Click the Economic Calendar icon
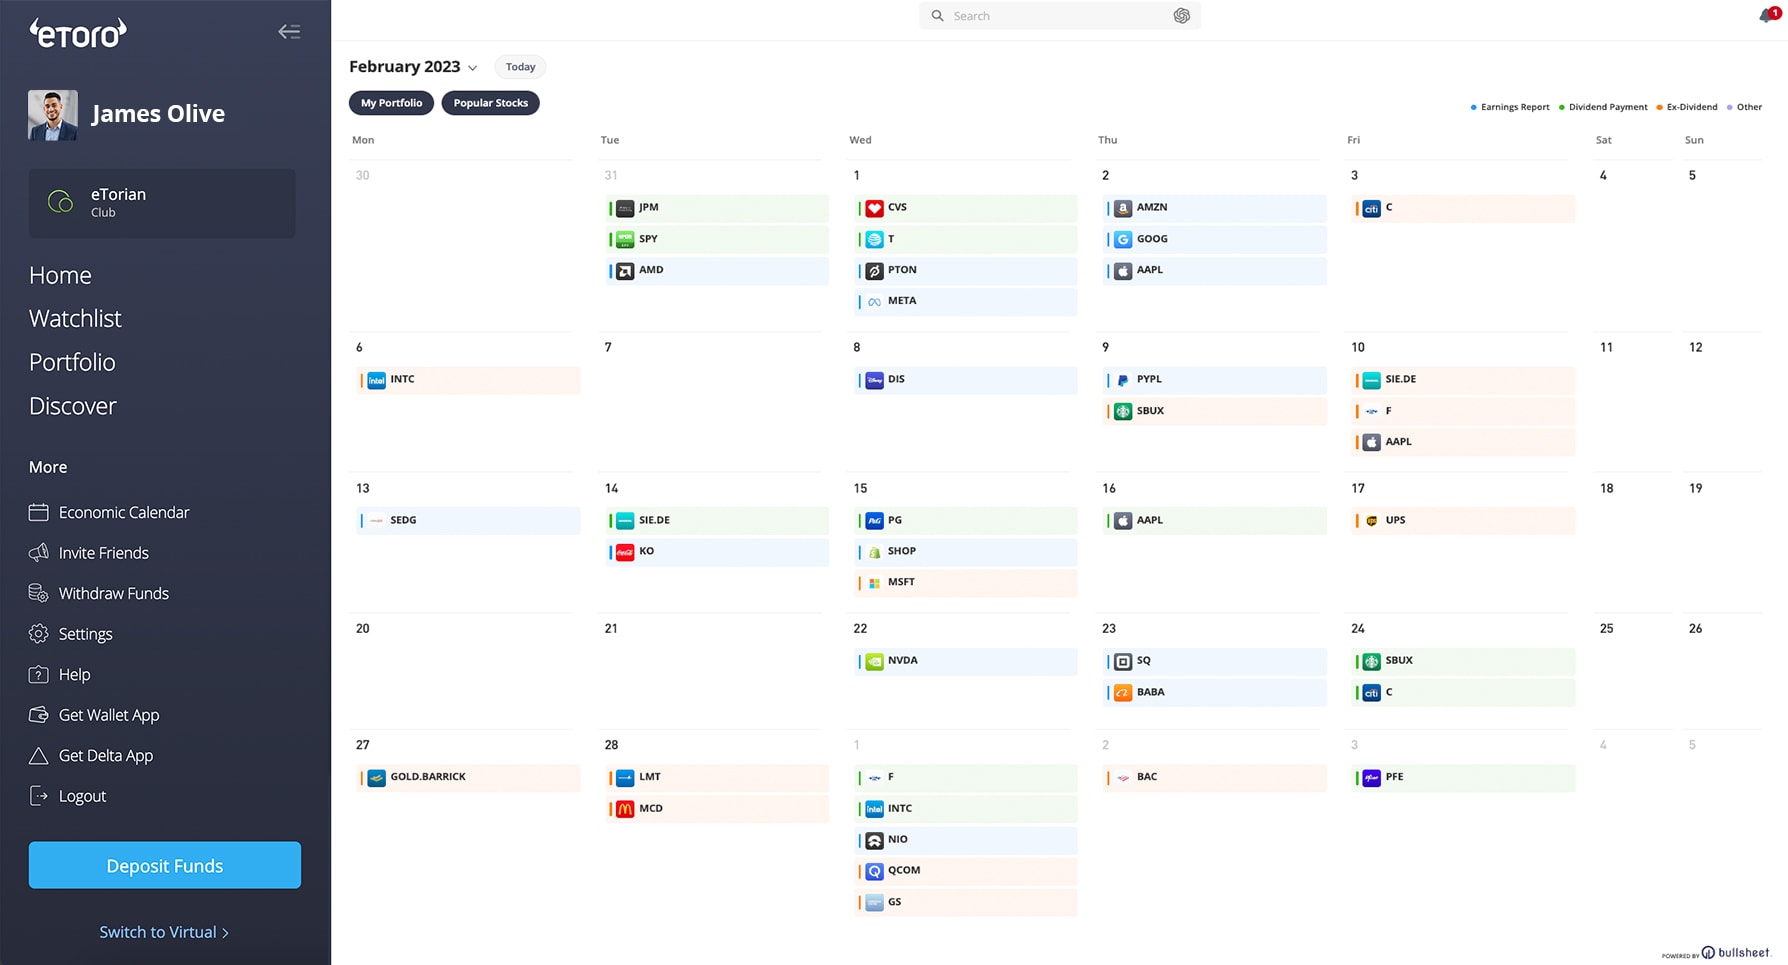1788x965 pixels. pos(38,512)
